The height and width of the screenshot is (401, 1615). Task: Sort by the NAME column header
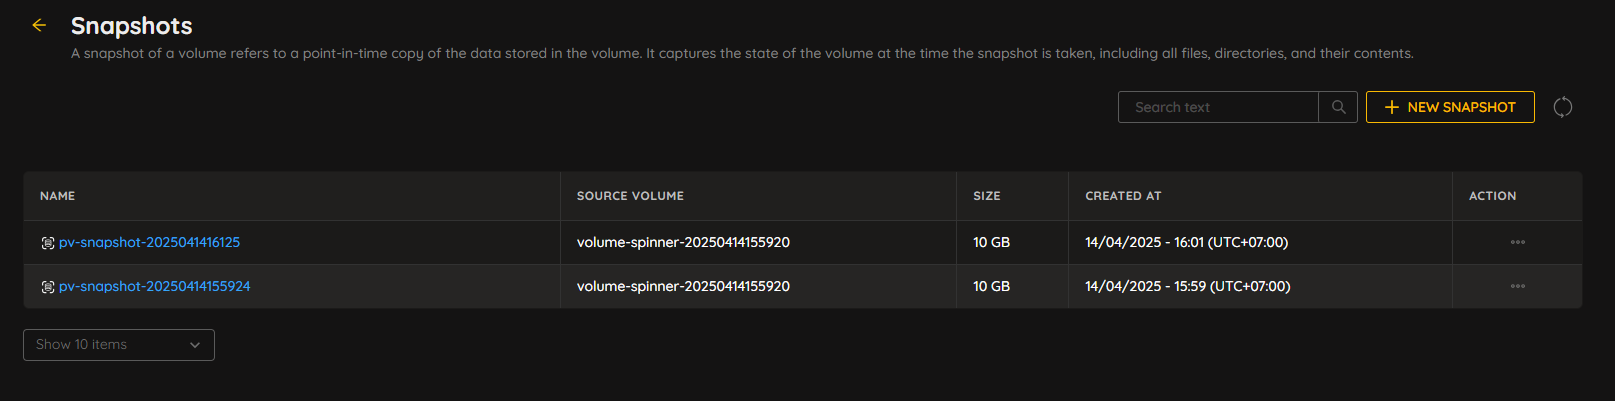(x=57, y=196)
